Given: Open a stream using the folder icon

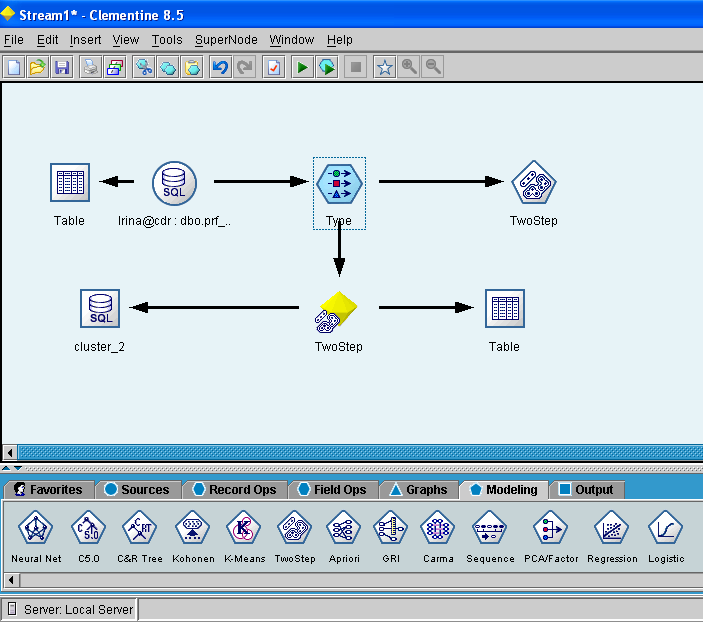Looking at the screenshot, I should [38, 67].
